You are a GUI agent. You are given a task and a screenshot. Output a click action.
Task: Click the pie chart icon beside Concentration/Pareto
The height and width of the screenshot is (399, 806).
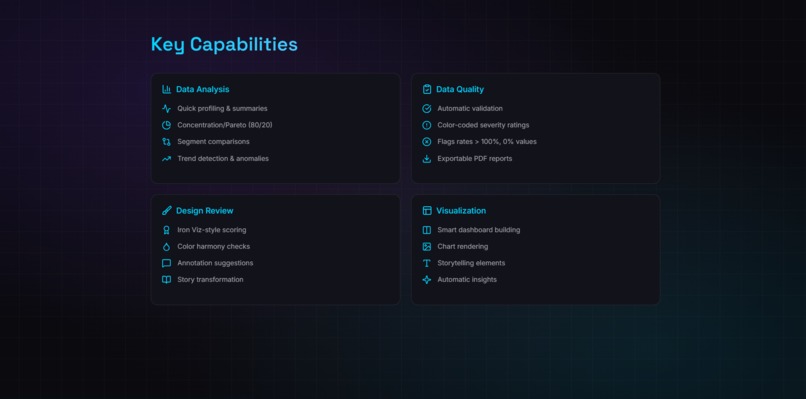click(167, 125)
